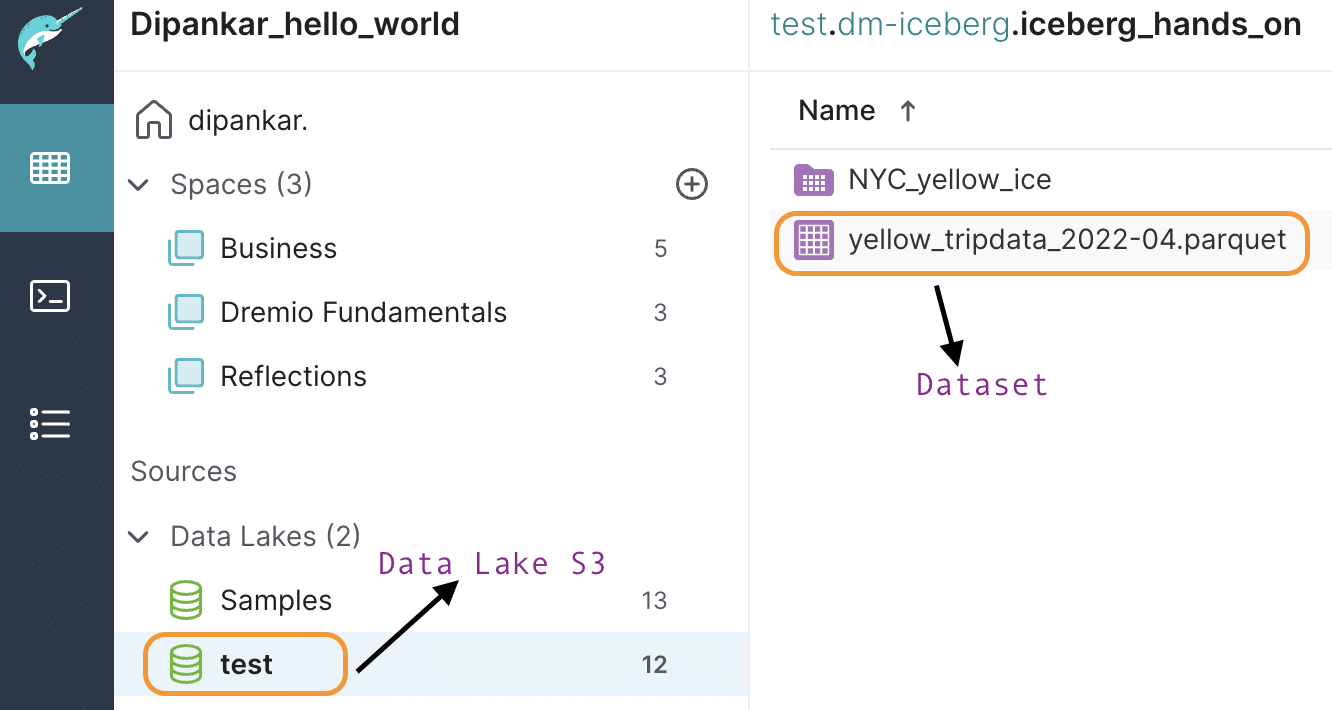This screenshot has width=1332, height=710.
Task: Select yellow_tripdata_2022-04.parquet dataset row
Action: pos(1065,240)
